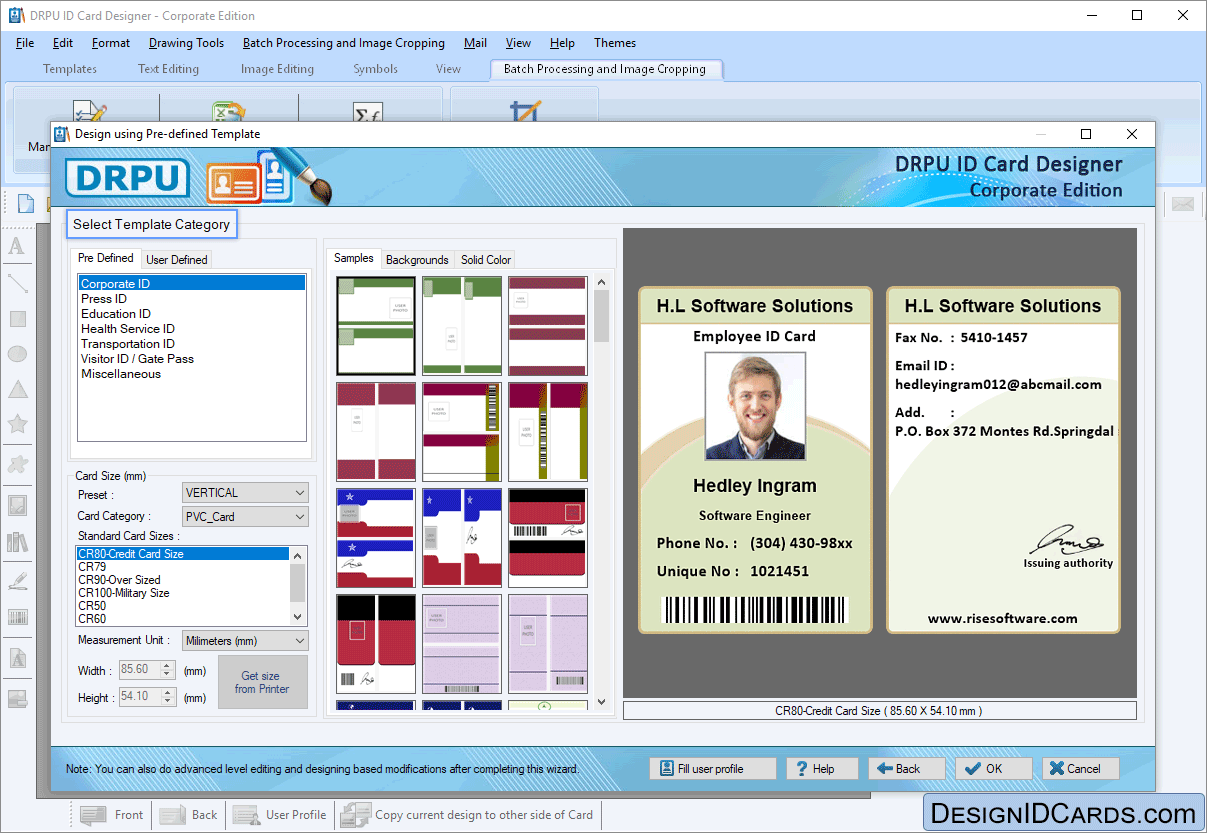Select the Samples tab
This screenshot has width=1207, height=833.
click(x=354, y=258)
